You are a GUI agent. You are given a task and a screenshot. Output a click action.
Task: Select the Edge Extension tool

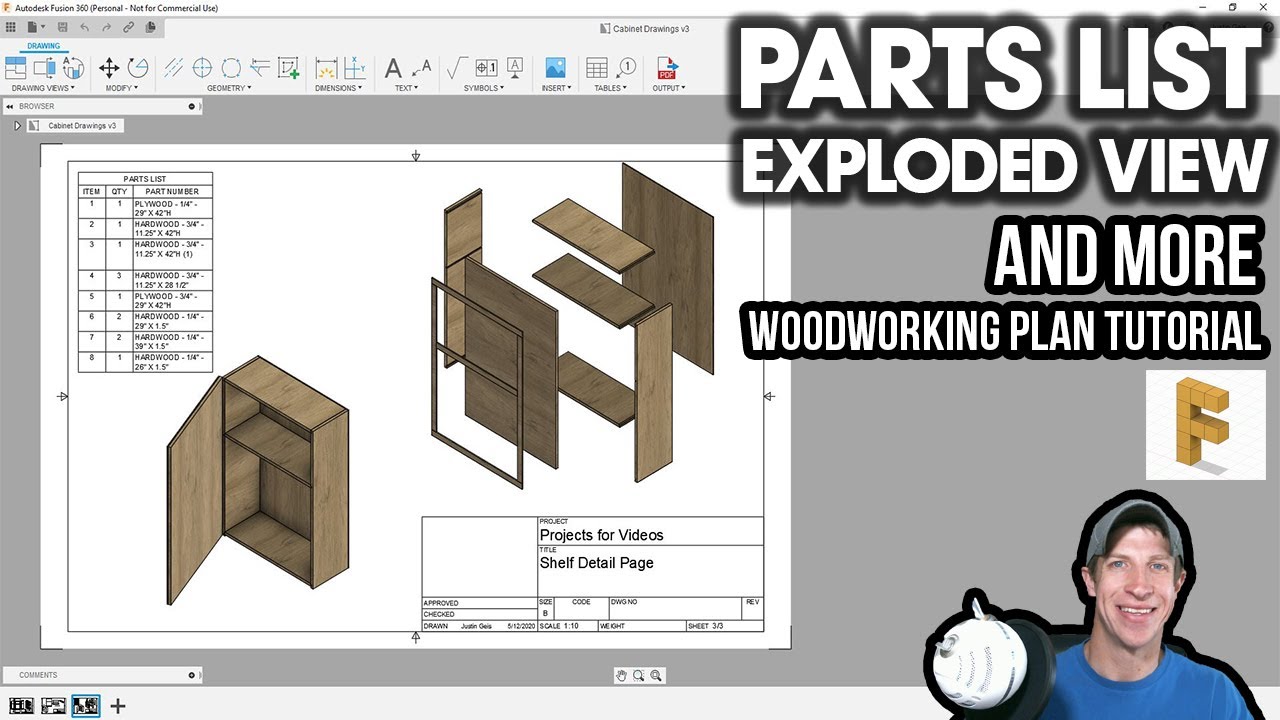click(x=260, y=68)
